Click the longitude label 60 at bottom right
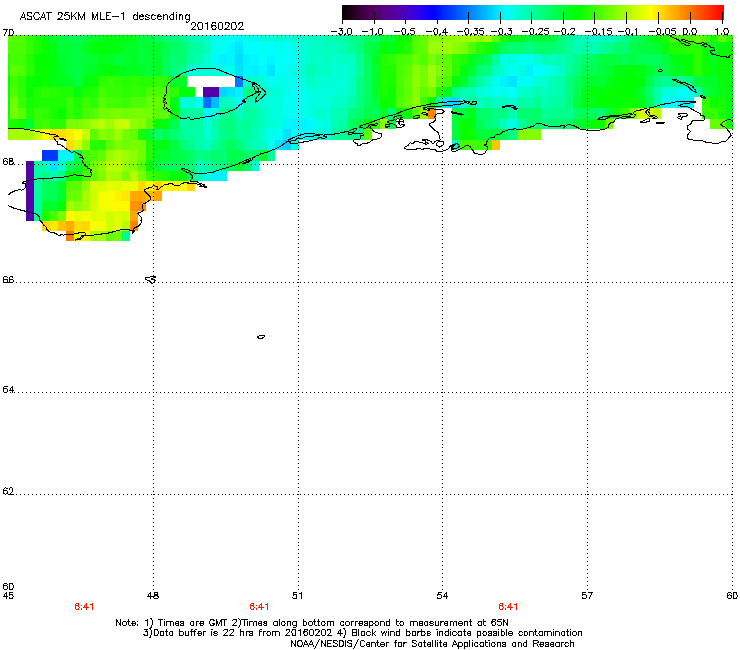This screenshot has height=650, width=740. coord(732,596)
